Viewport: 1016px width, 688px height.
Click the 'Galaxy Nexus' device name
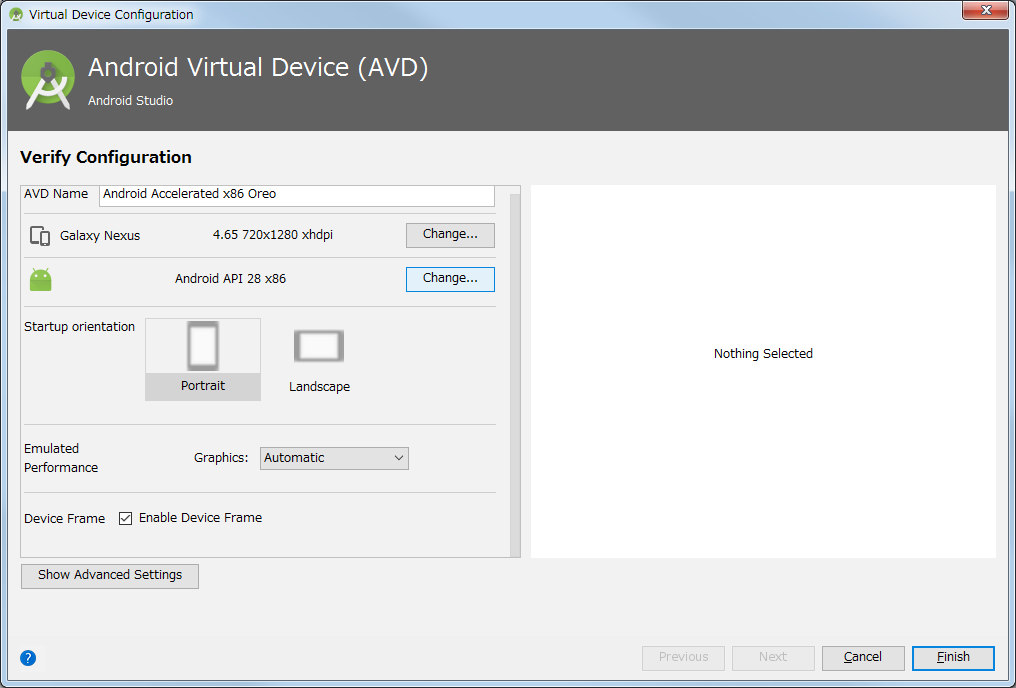[x=100, y=236]
